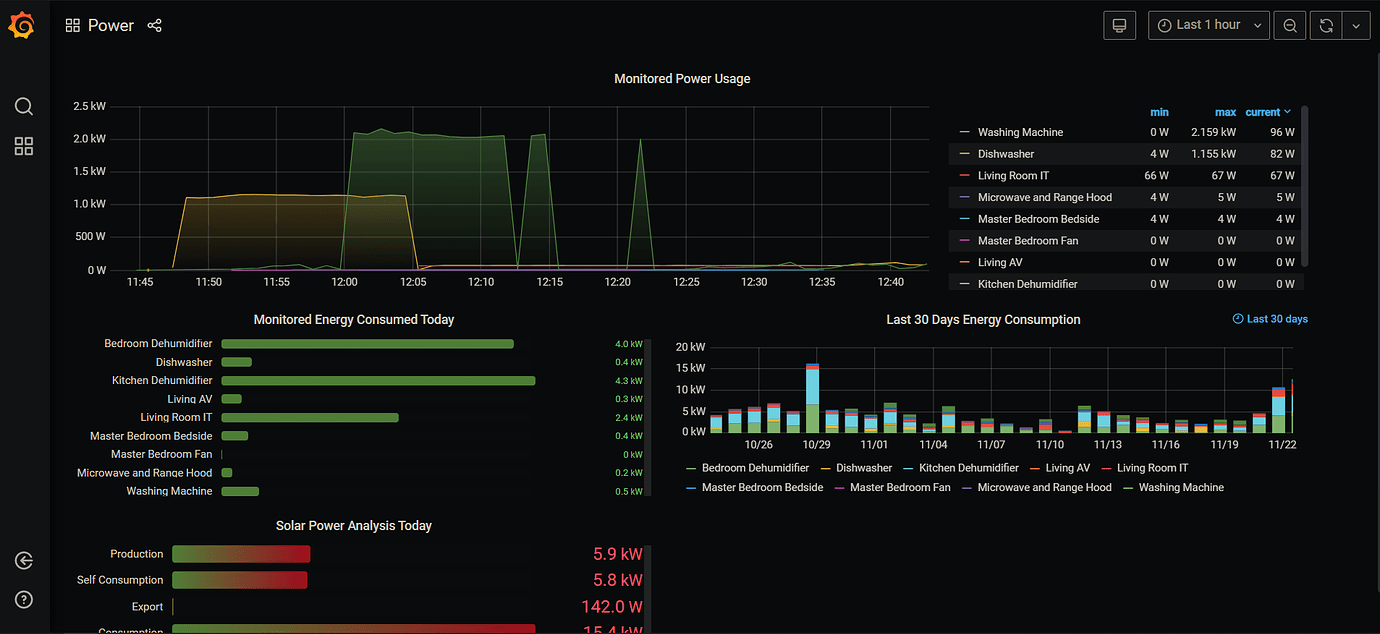
Task: Enable TV mode with the monitor icon
Action: [x=1119, y=25]
